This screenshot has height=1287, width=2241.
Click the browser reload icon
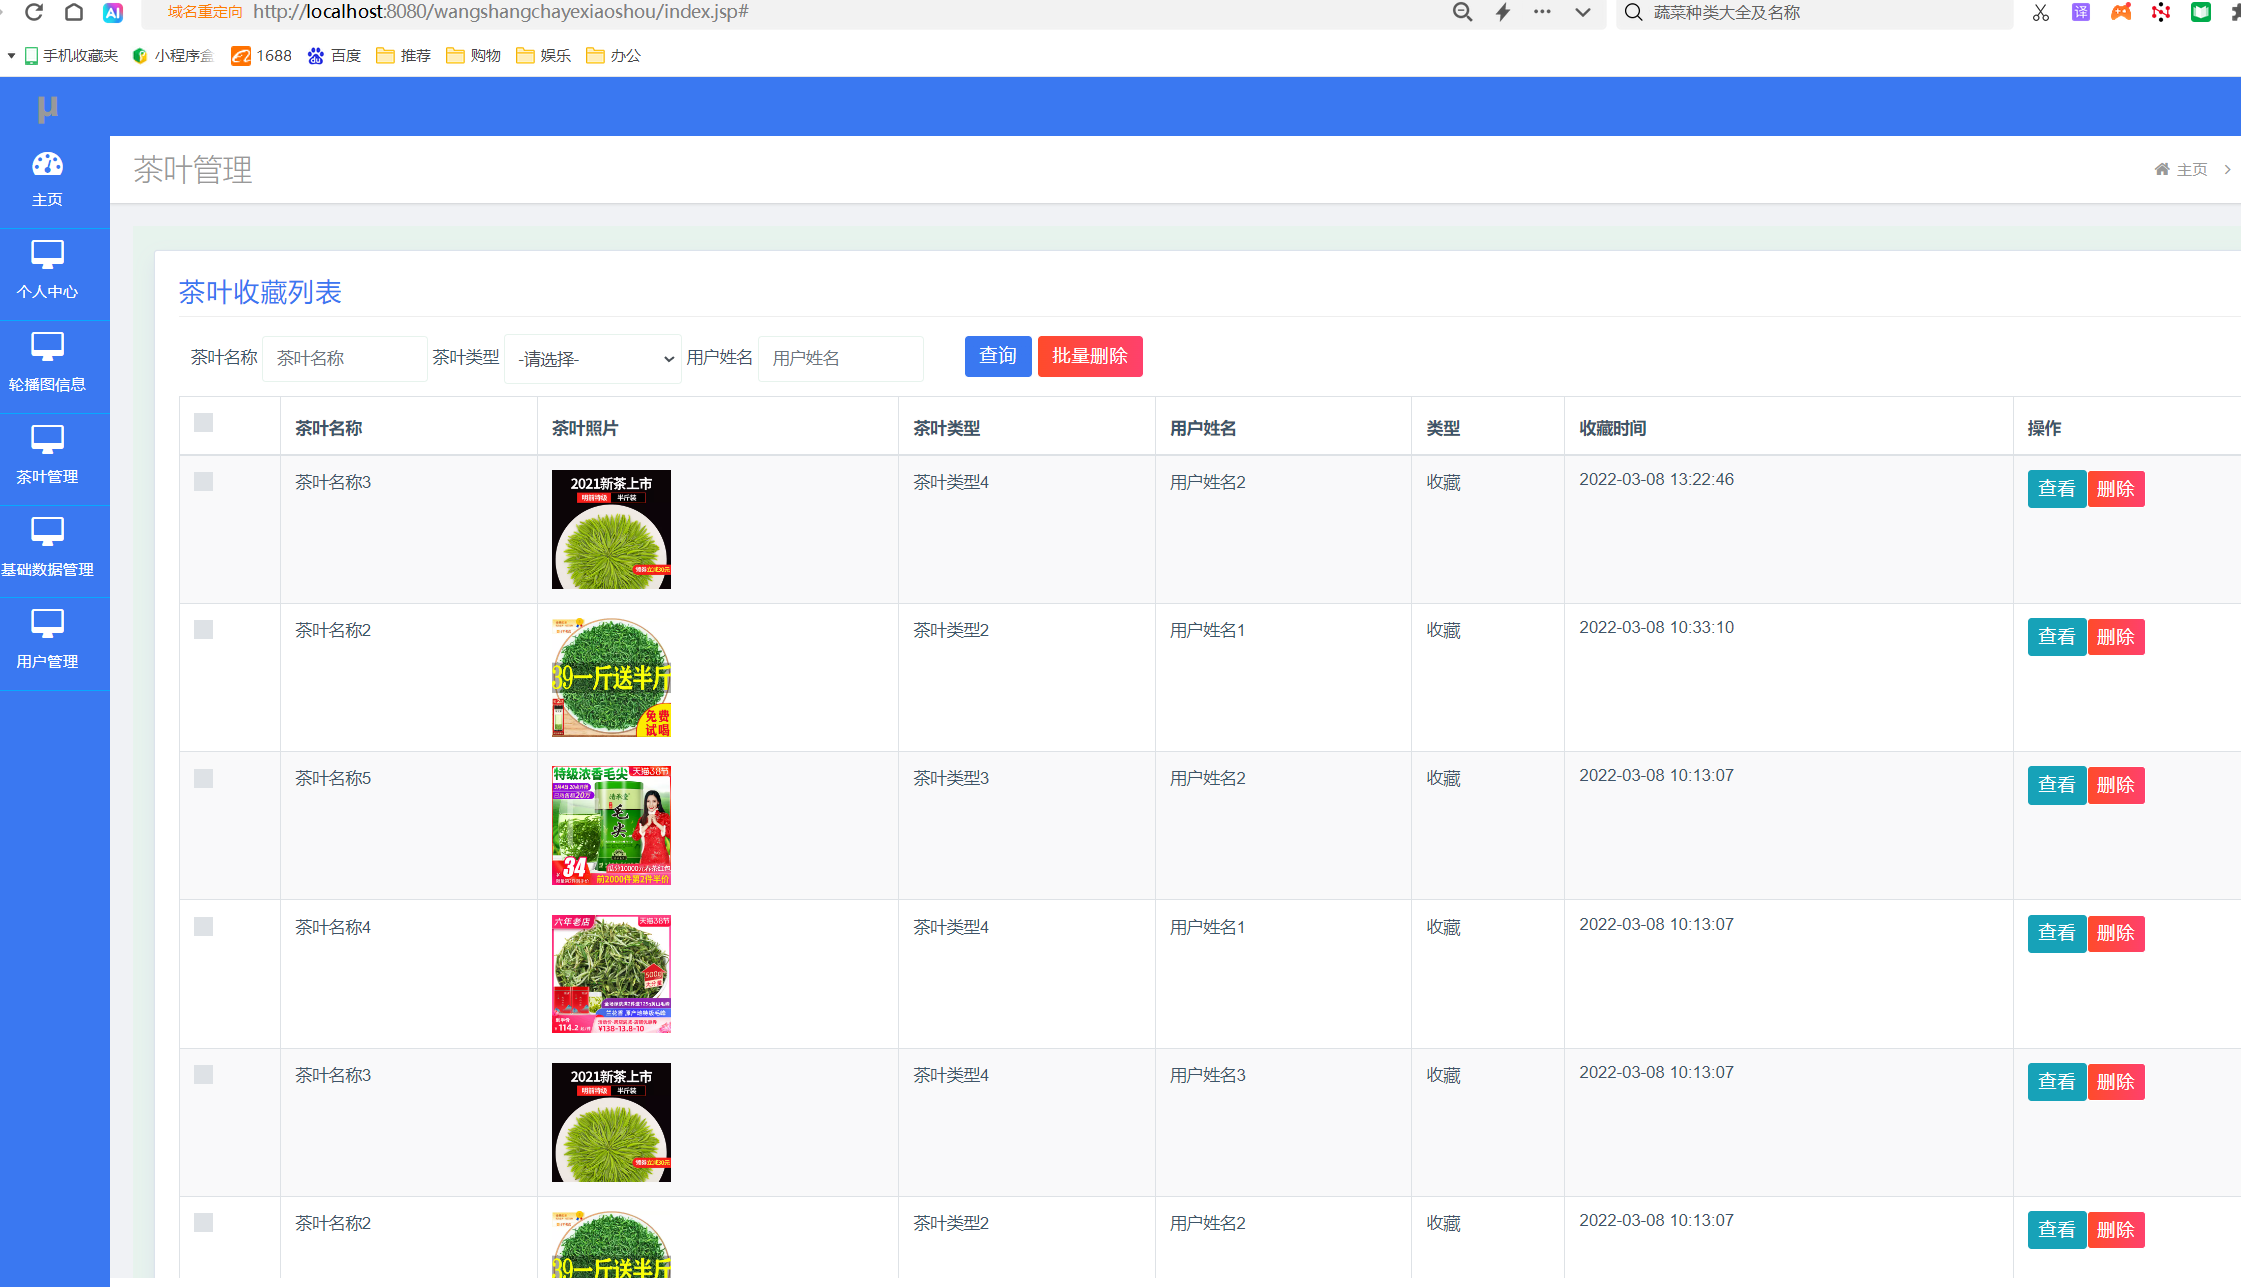click(34, 12)
